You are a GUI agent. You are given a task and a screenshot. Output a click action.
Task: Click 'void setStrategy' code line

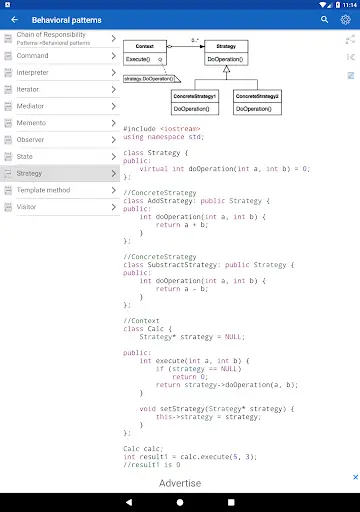[217, 409]
